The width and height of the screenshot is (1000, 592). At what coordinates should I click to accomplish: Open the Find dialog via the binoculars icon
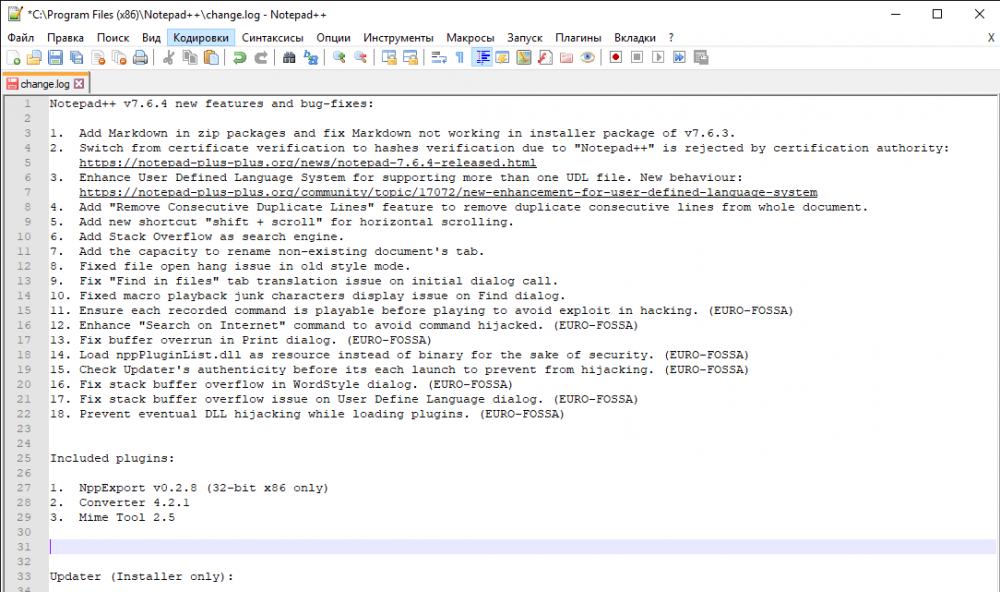click(287, 57)
